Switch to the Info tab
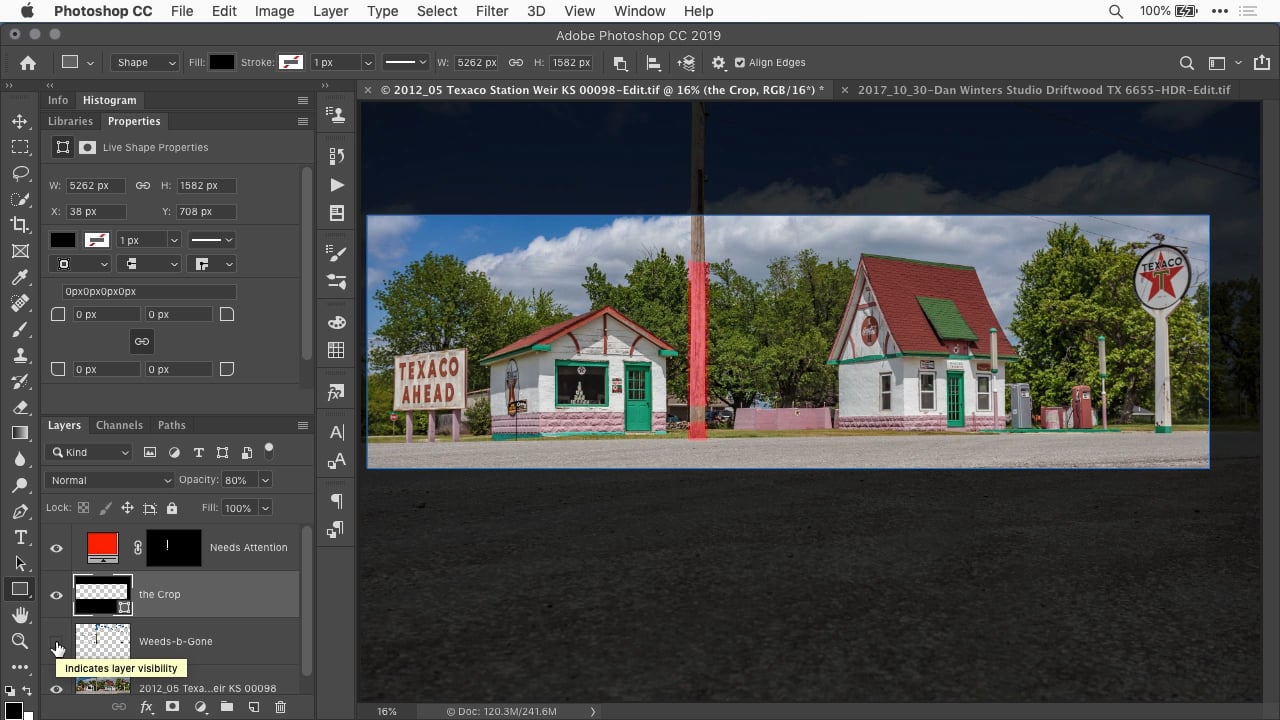This screenshot has width=1280, height=720. coord(58,100)
